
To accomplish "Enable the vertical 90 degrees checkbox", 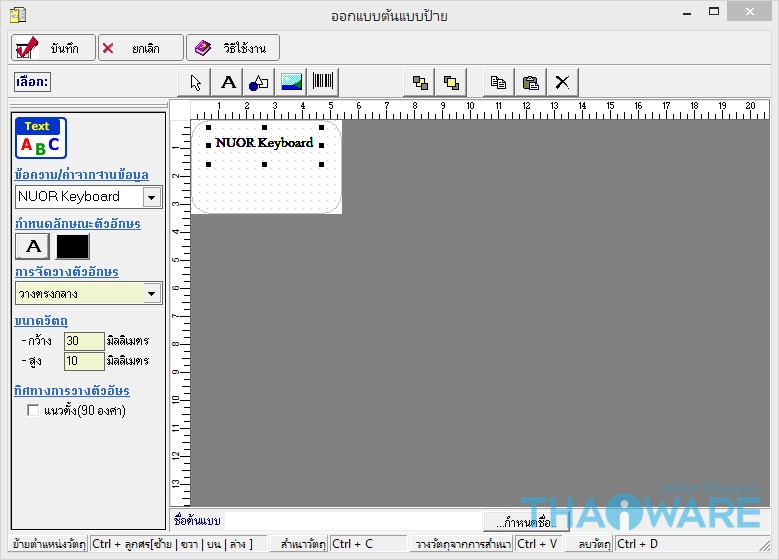I will 33,410.
